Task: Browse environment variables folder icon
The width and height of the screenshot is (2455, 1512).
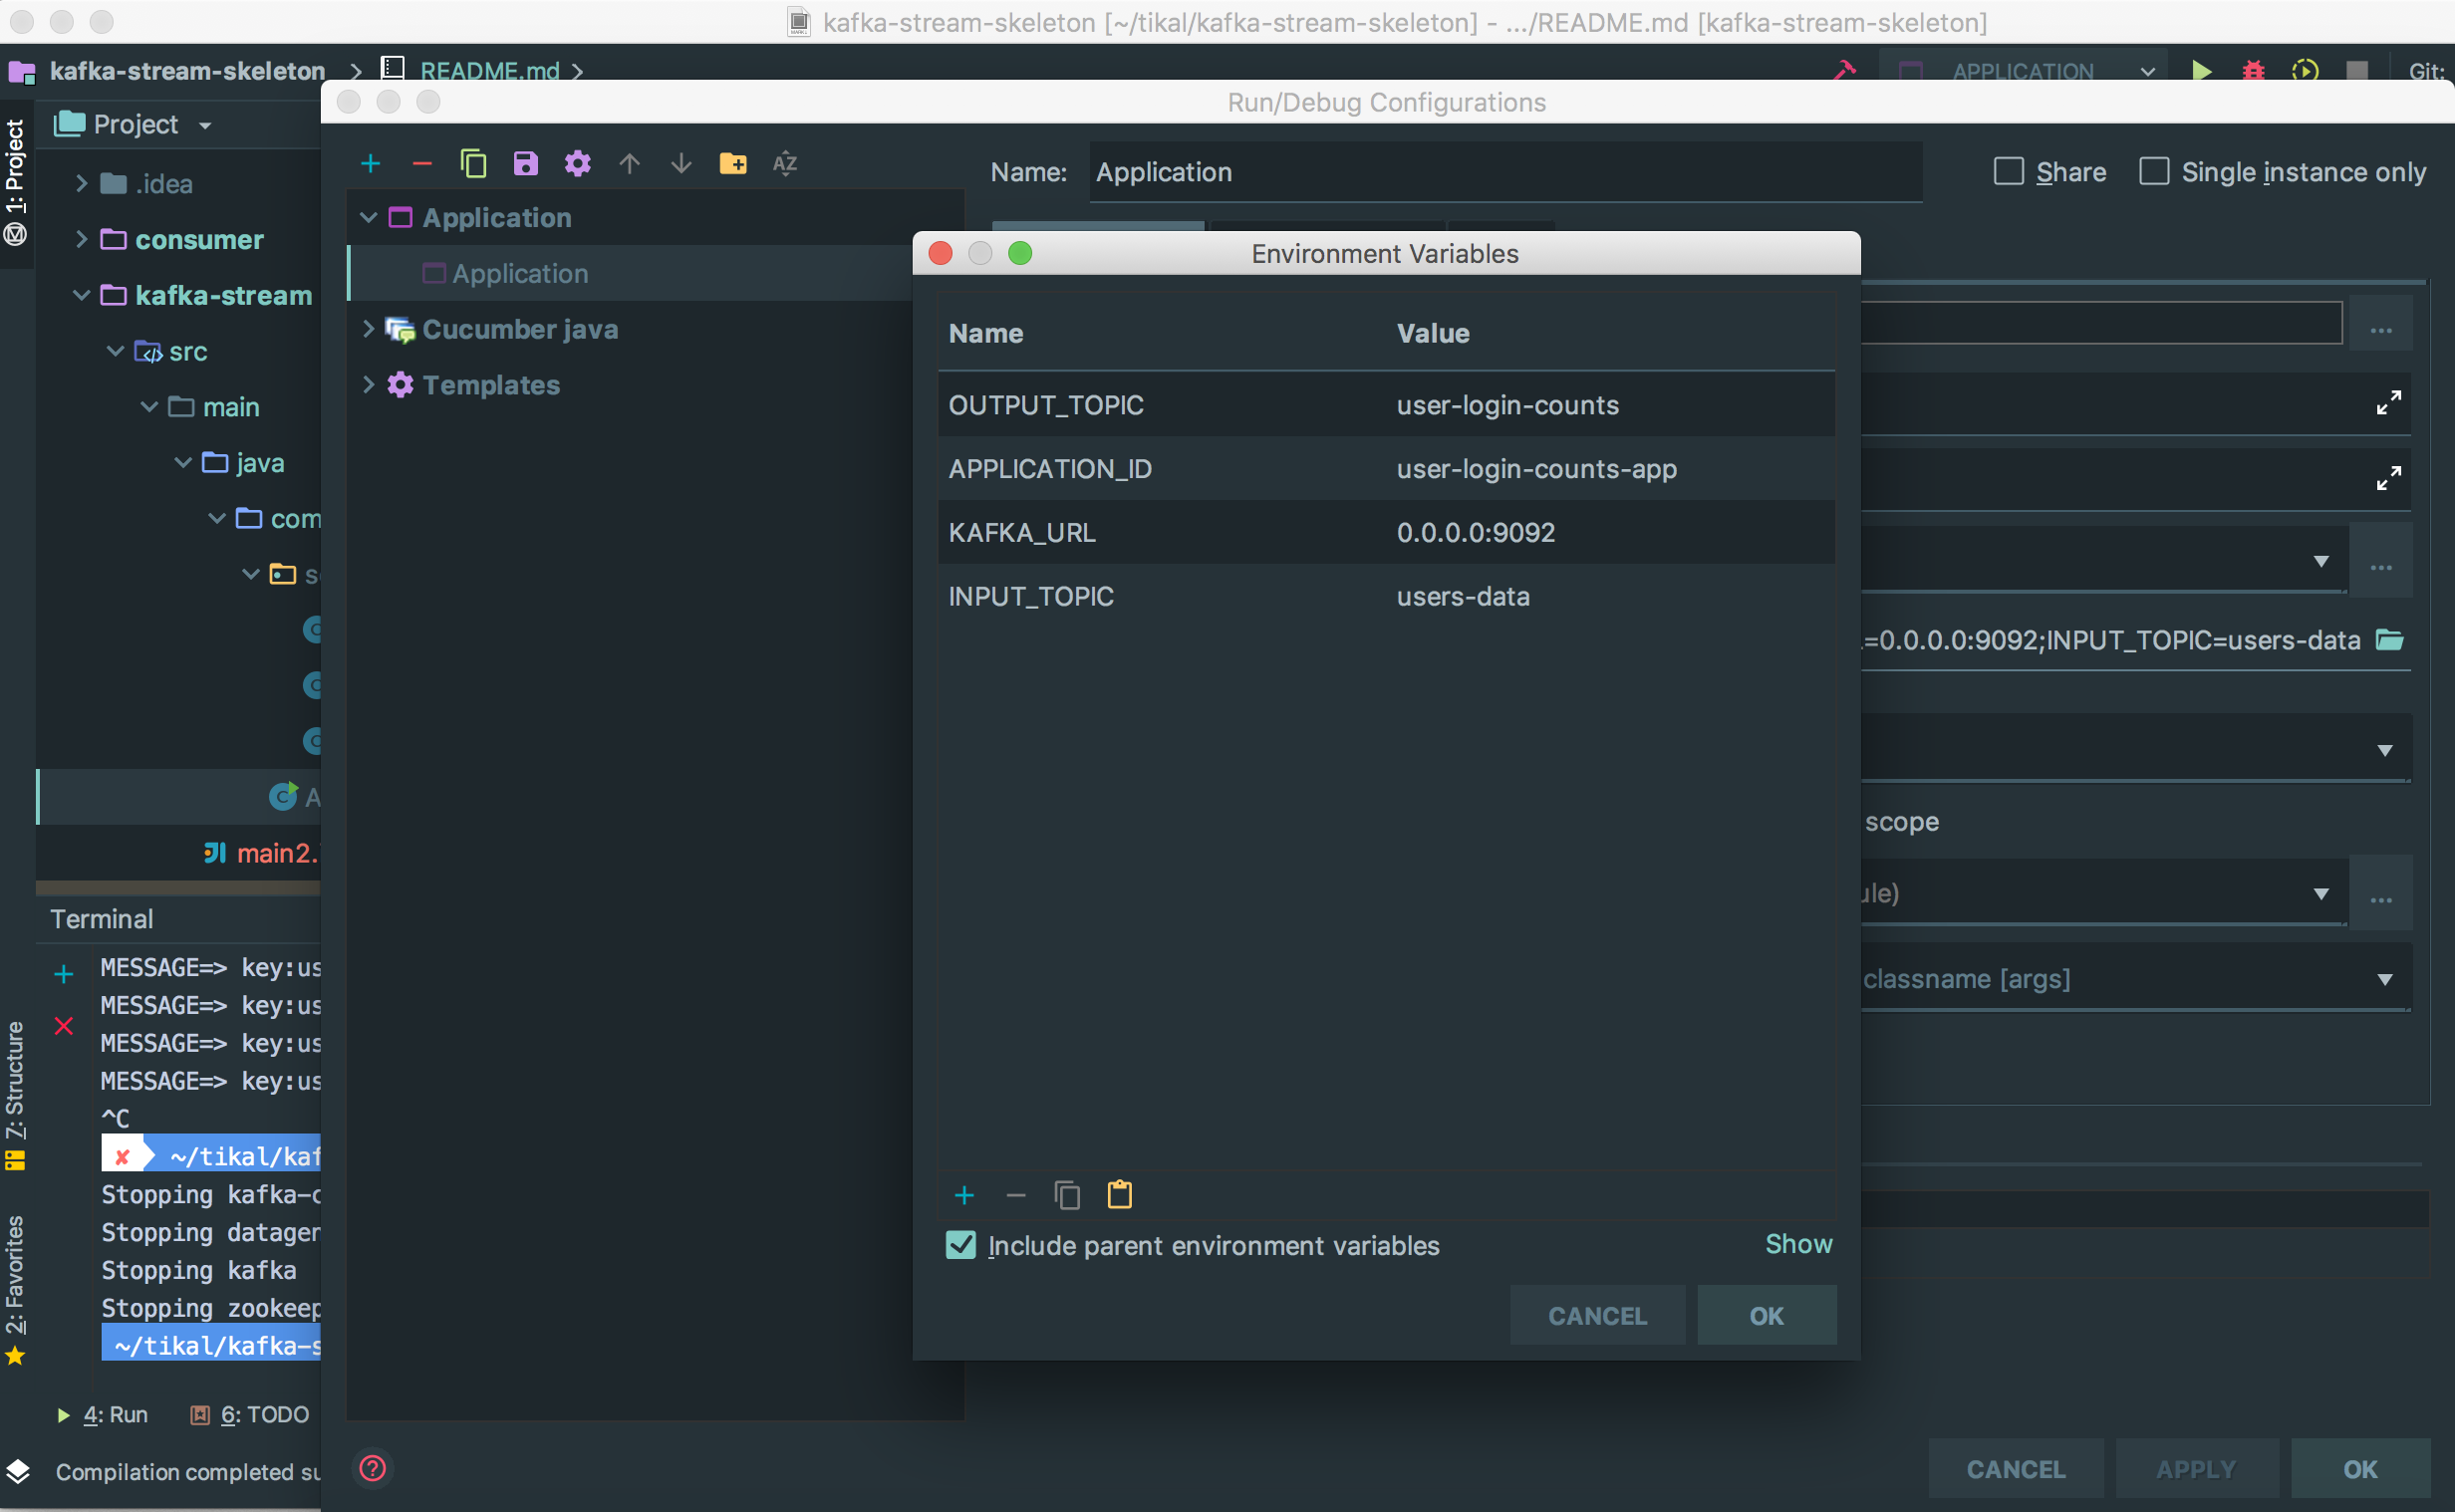Action: click(2389, 640)
